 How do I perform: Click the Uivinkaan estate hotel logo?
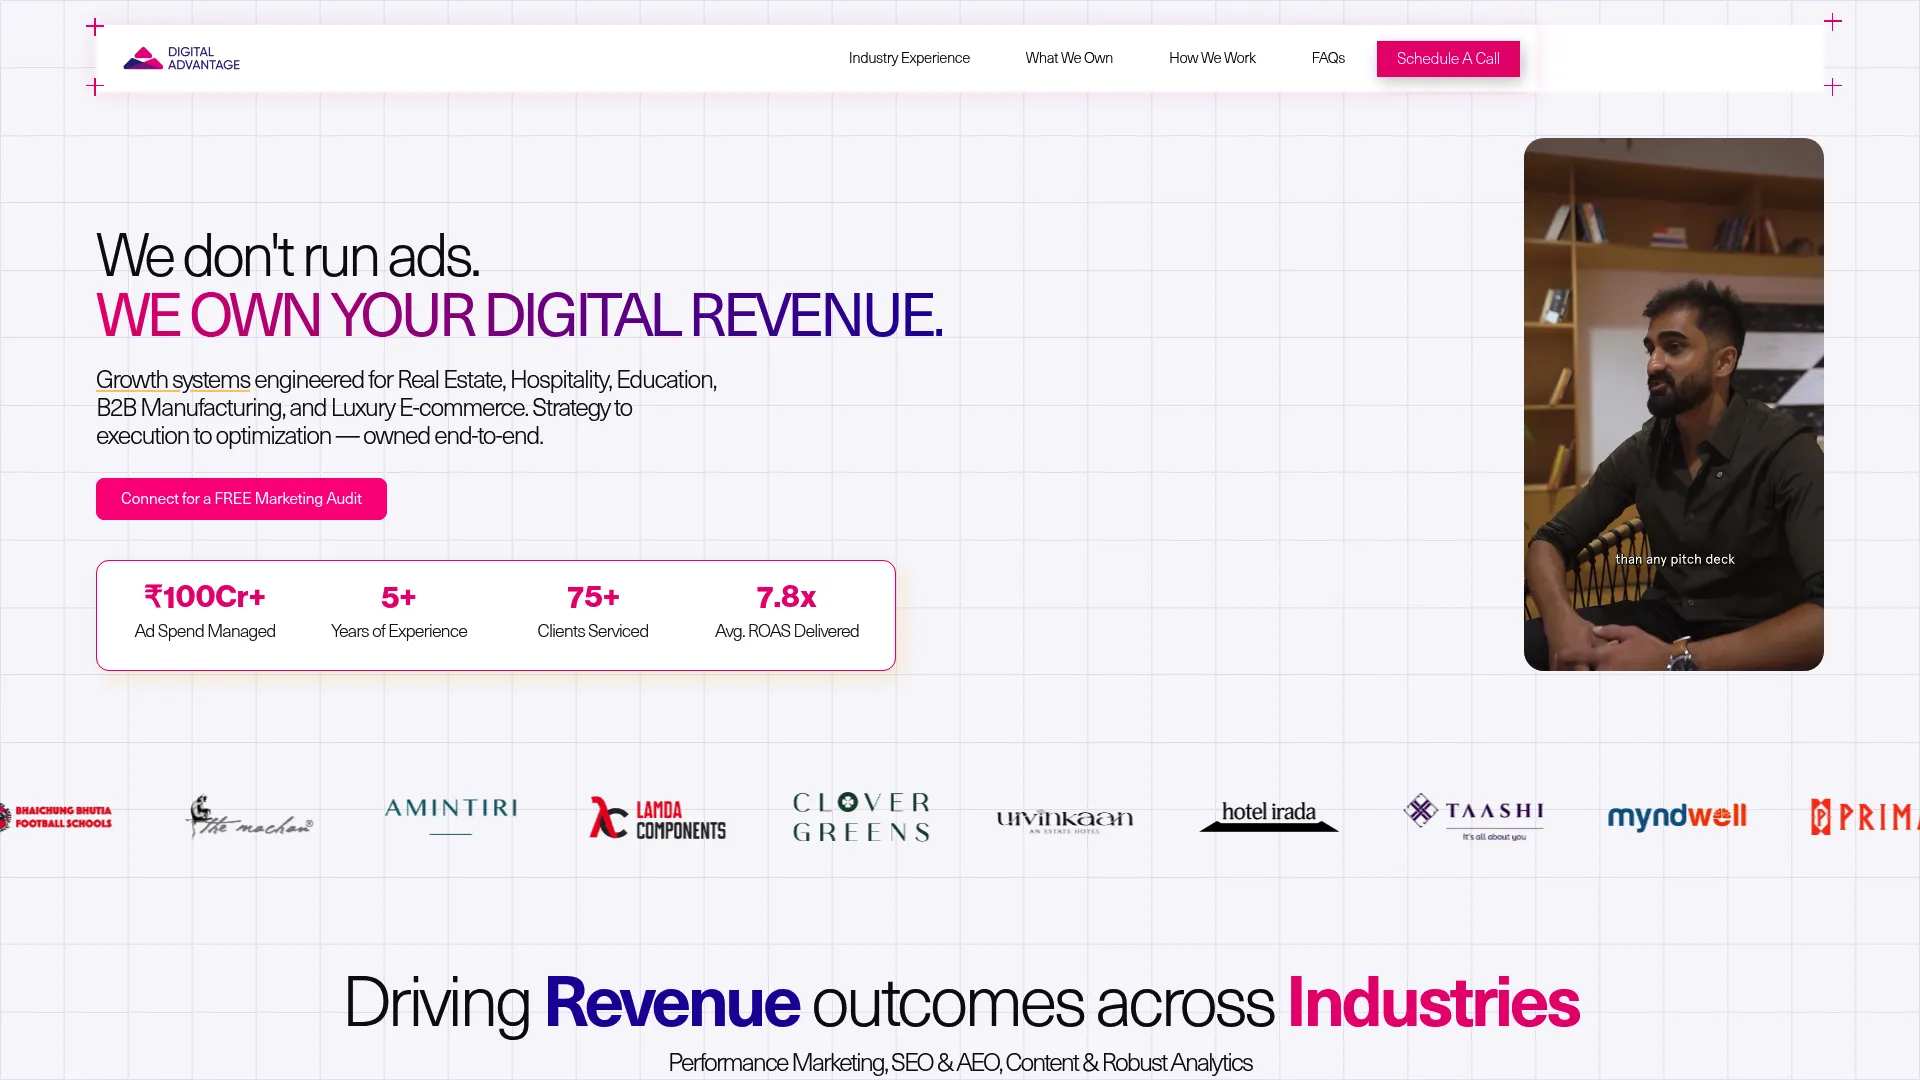pyautogui.click(x=1065, y=821)
